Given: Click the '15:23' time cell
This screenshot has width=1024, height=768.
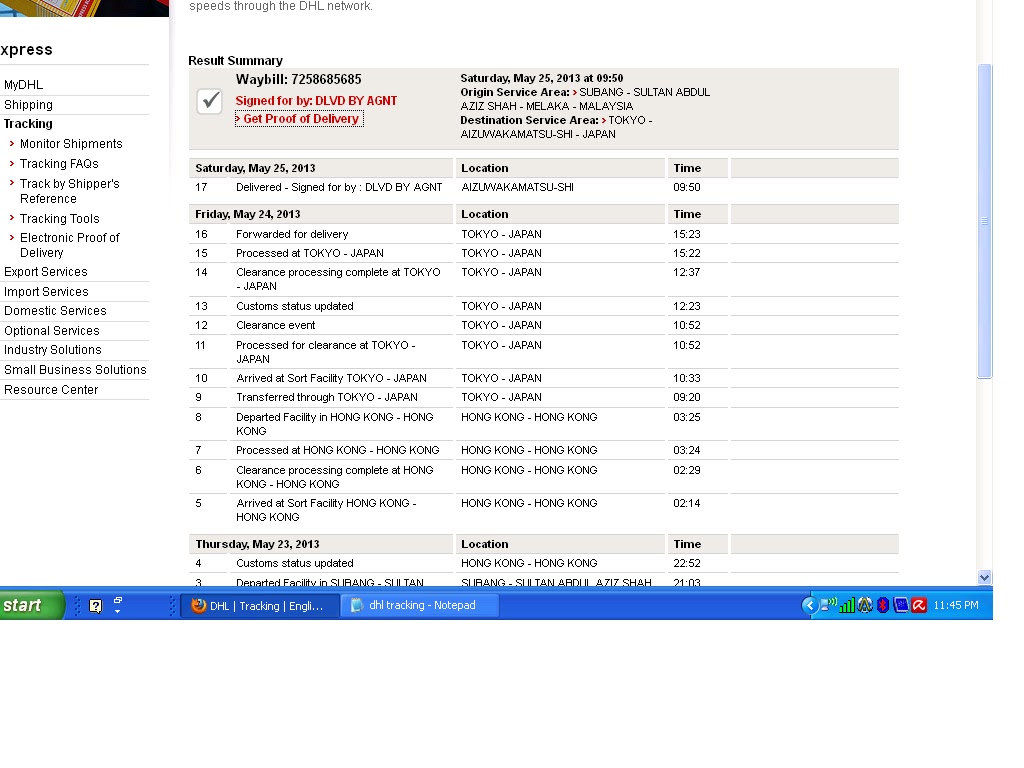Looking at the screenshot, I should coord(686,234).
